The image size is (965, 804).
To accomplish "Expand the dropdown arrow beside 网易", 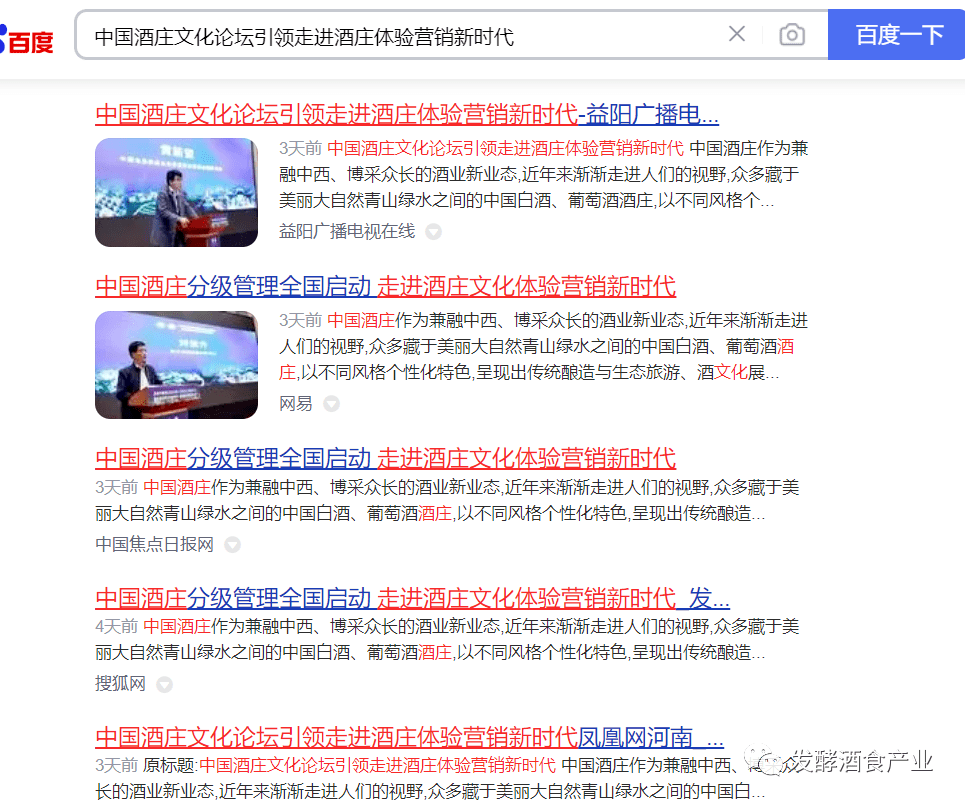I will click(x=331, y=404).
